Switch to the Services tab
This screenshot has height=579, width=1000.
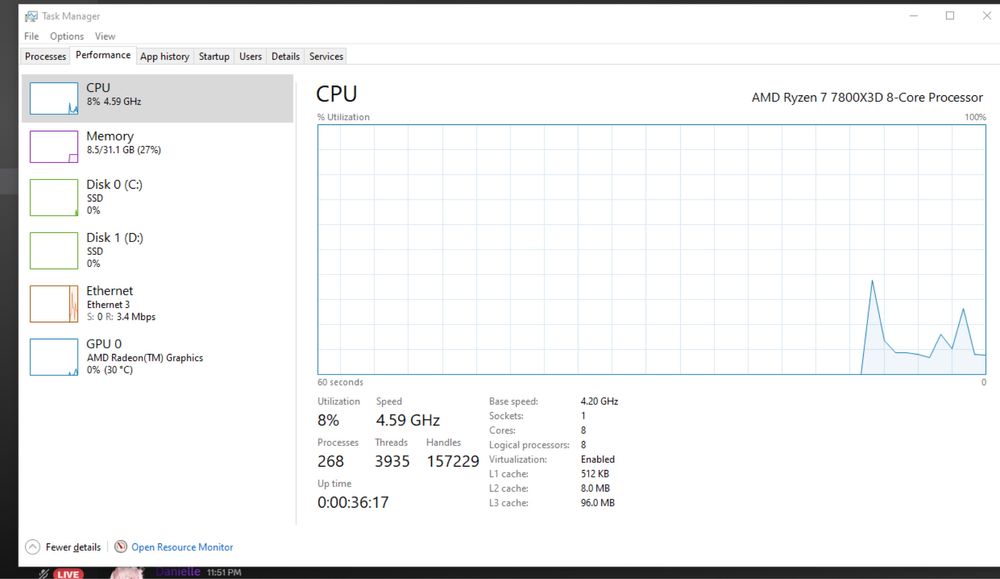(x=326, y=57)
